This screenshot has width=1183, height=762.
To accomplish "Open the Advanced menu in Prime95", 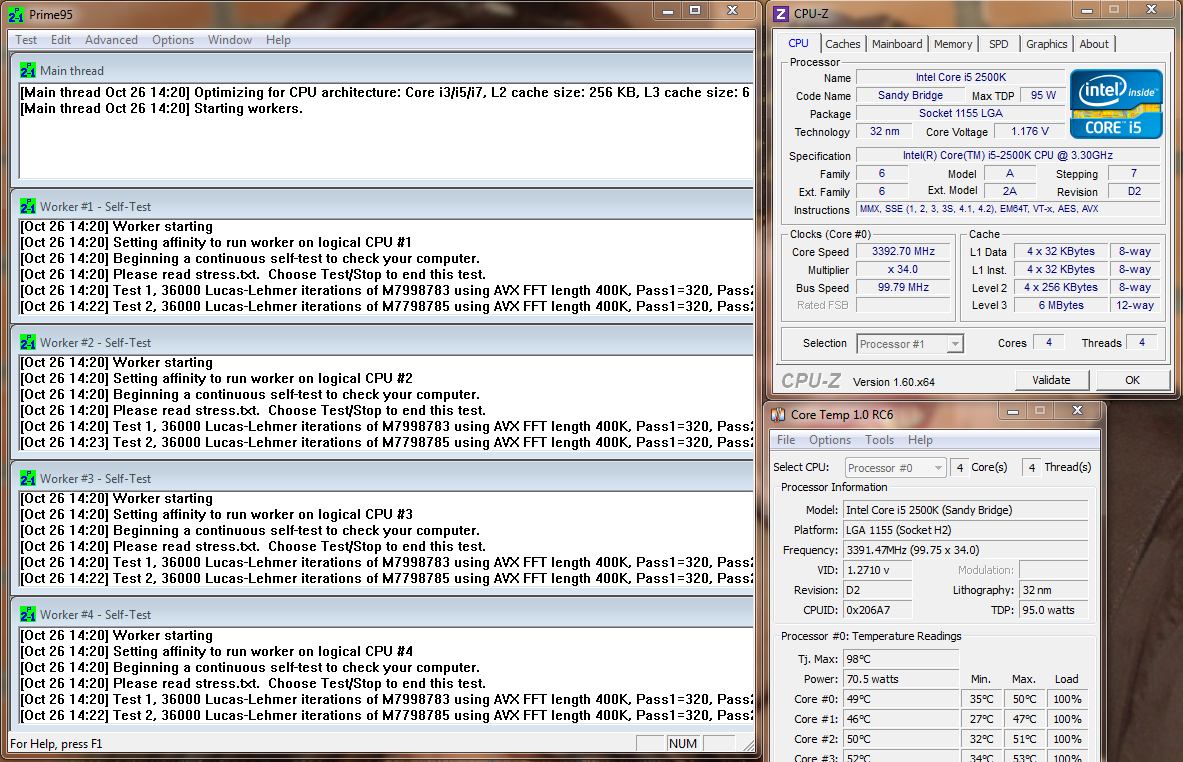I will [x=111, y=40].
